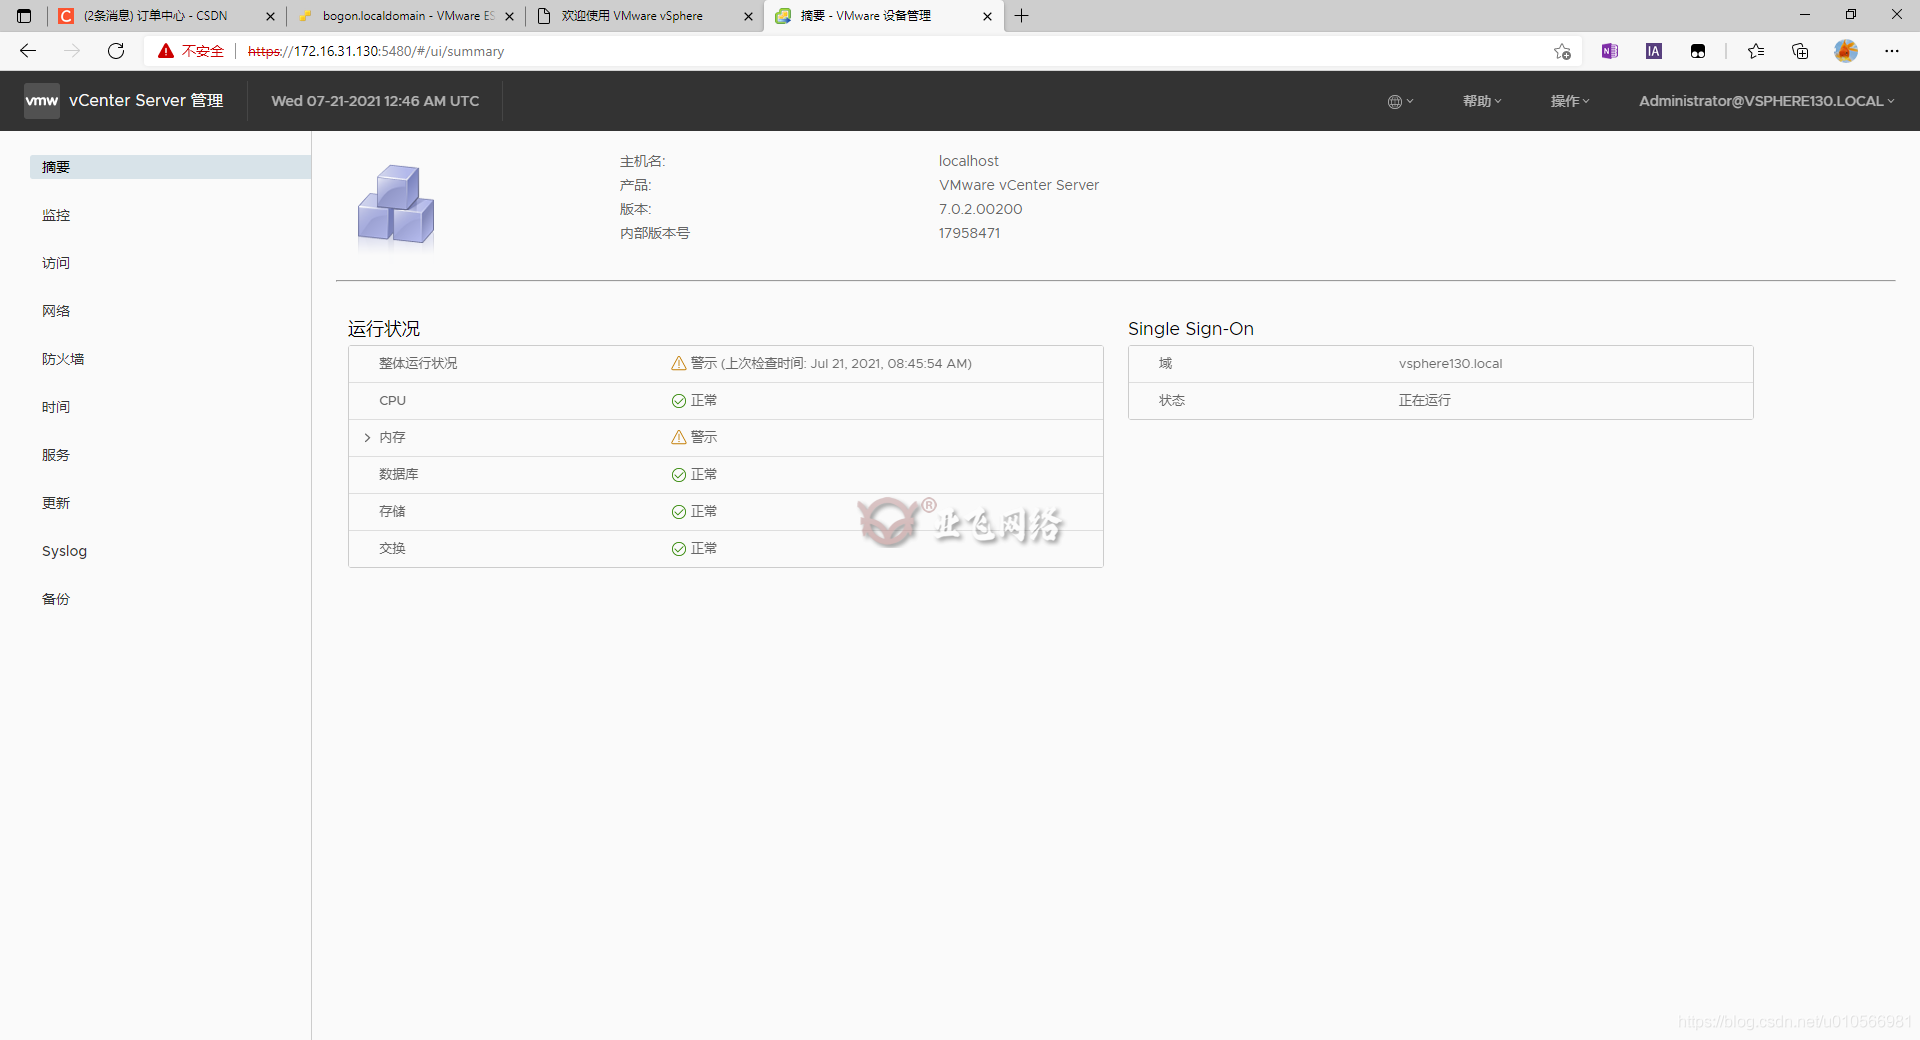Click the 数据库 row label
Viewport: 1920px width, 1040px height.
[398, 474]
